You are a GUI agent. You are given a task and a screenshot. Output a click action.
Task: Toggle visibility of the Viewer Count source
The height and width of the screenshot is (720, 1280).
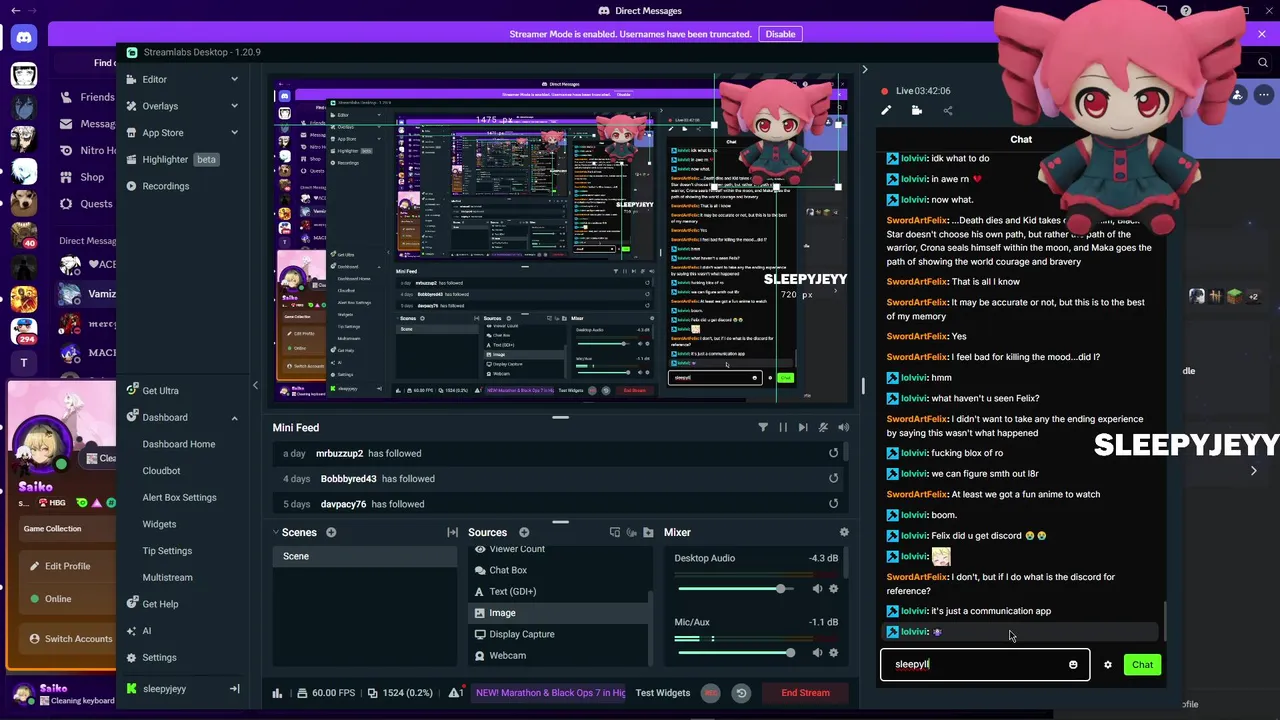click(x=480, y=549)
